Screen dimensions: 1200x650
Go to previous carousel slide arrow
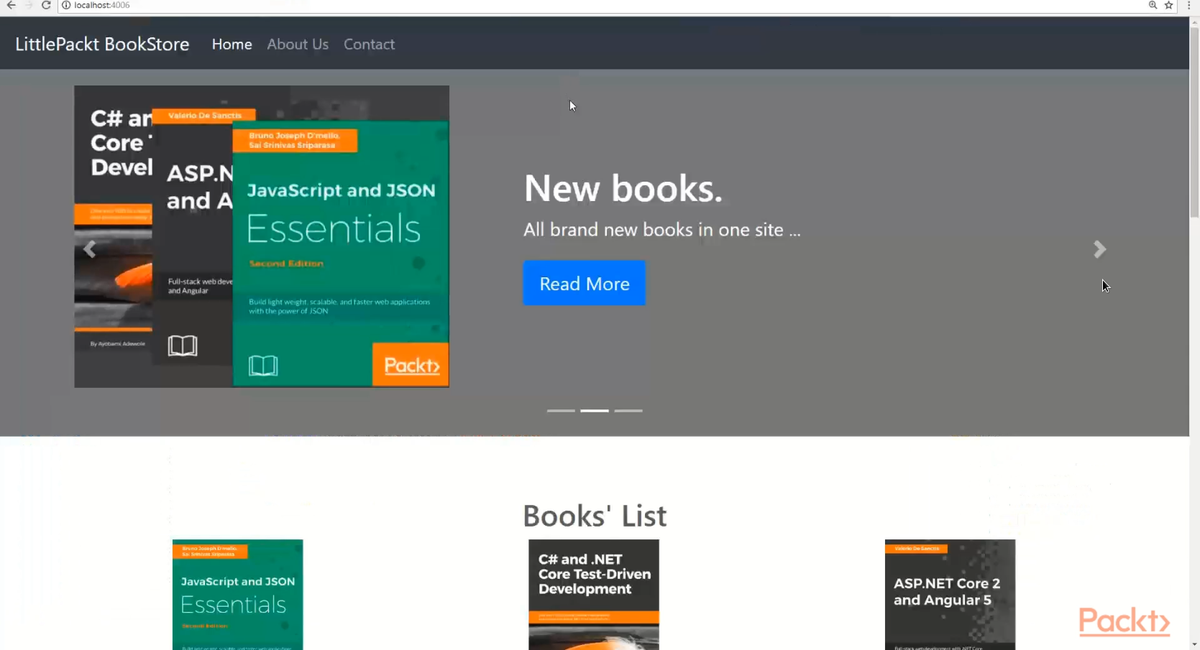(x=90, y=249)
